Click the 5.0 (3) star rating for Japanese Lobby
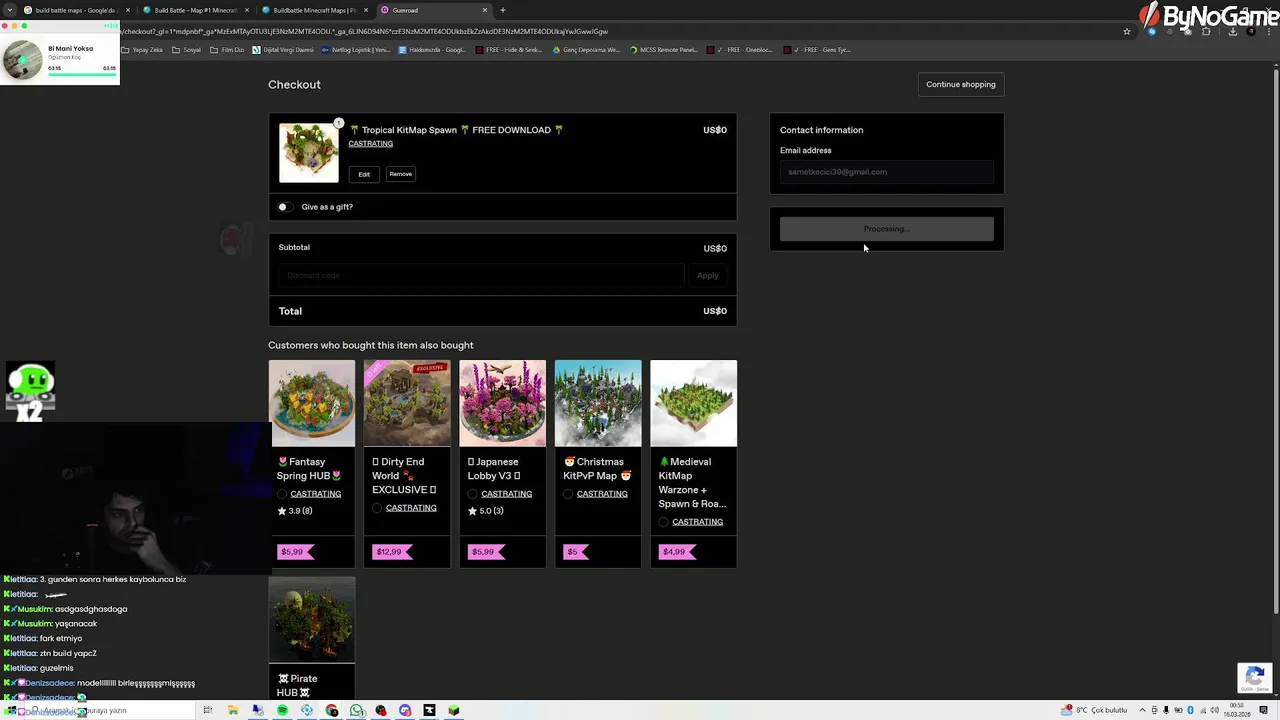 pos(485,511)
